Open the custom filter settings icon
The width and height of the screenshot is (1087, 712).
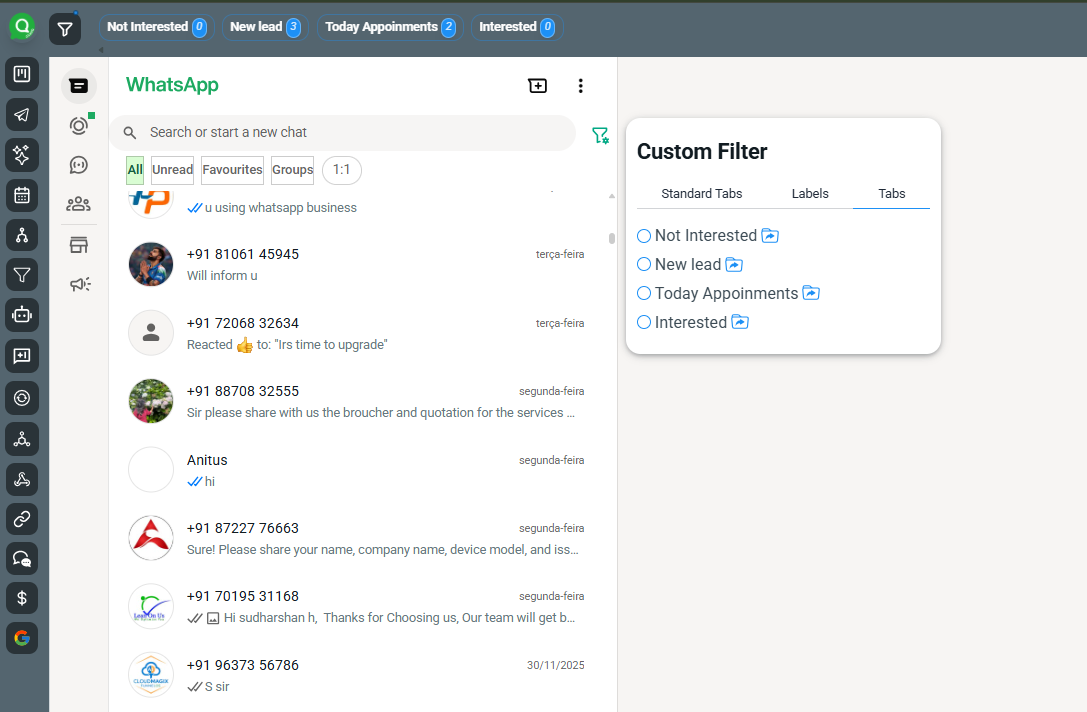(x=600, y=135)
